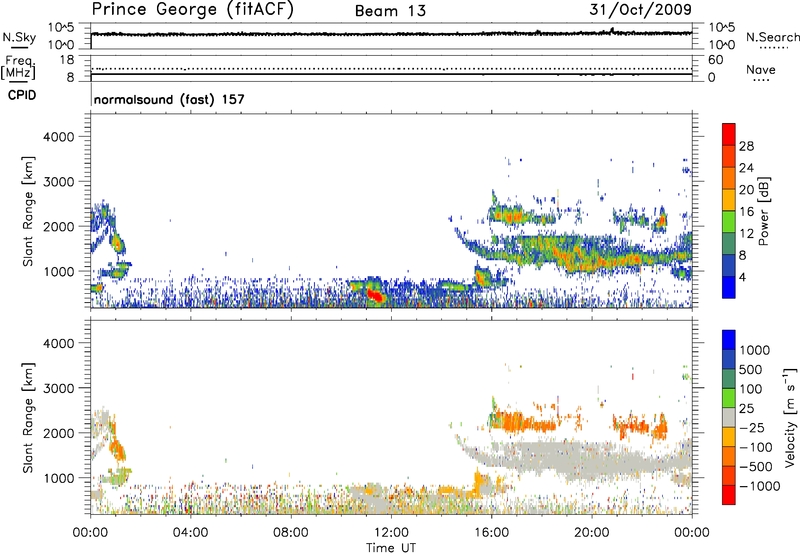Click the Power panel 'Slant Range [km]' label
This screenshot has width=800, height=554.
point(28,211)
